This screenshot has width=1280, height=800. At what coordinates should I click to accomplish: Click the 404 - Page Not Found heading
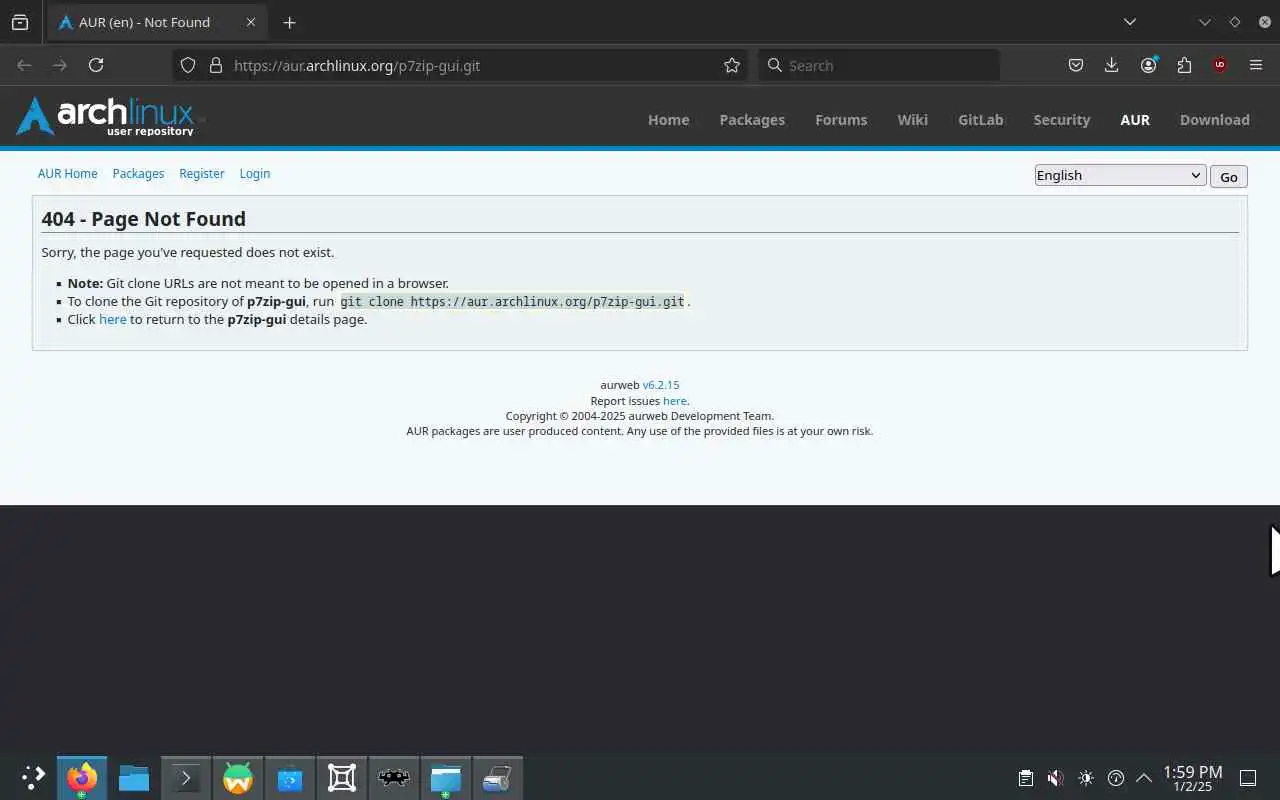click(x=143, y=219)
